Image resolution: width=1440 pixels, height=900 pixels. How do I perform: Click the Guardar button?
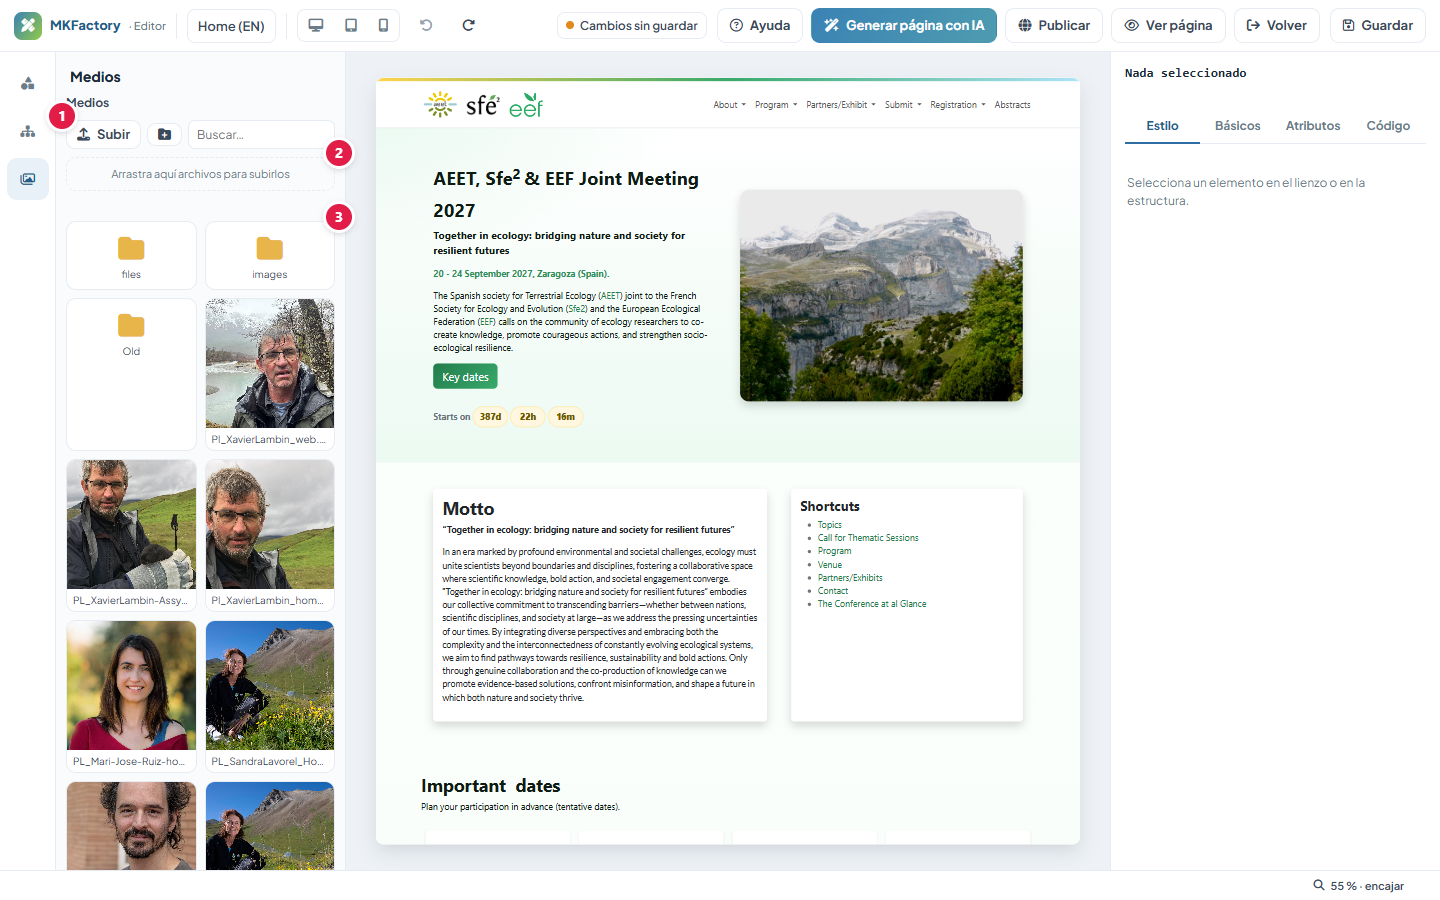coord(1377,26)
